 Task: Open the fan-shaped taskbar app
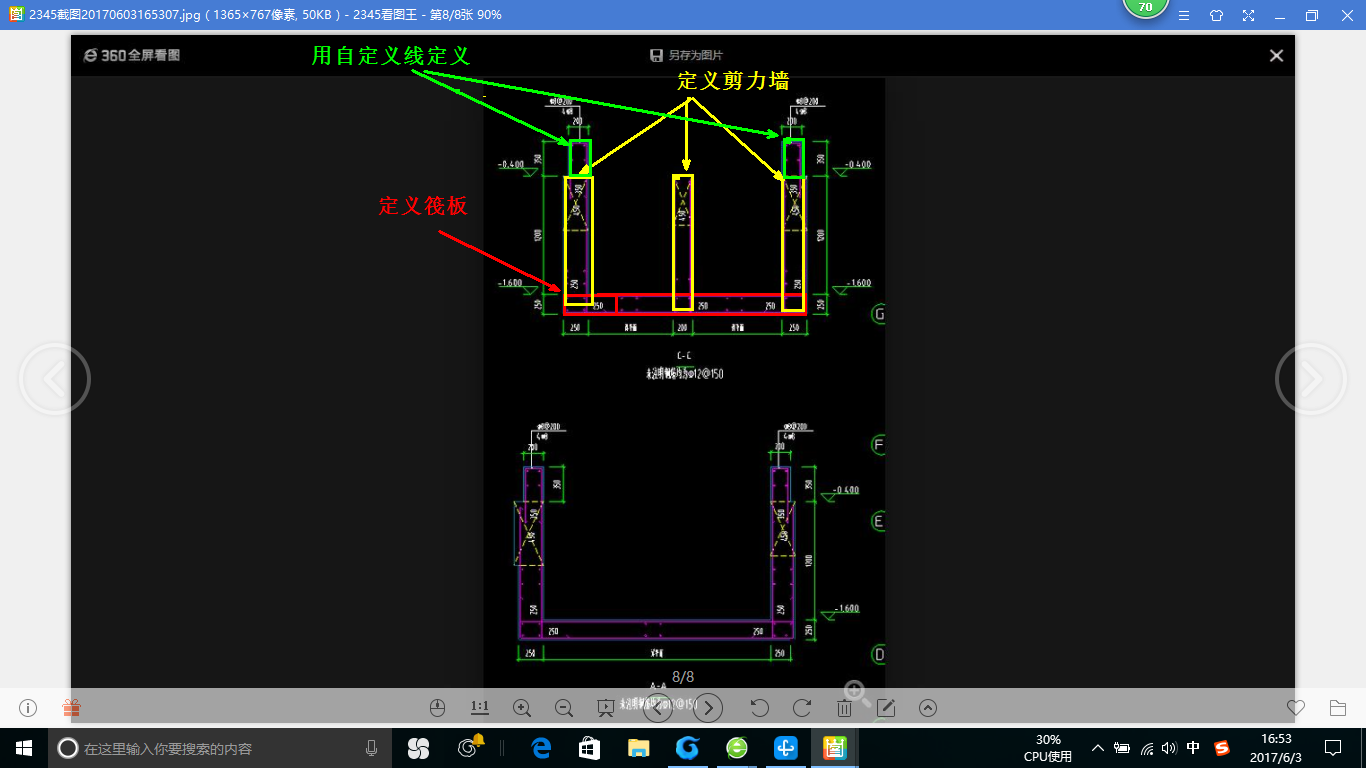(419, 748)
